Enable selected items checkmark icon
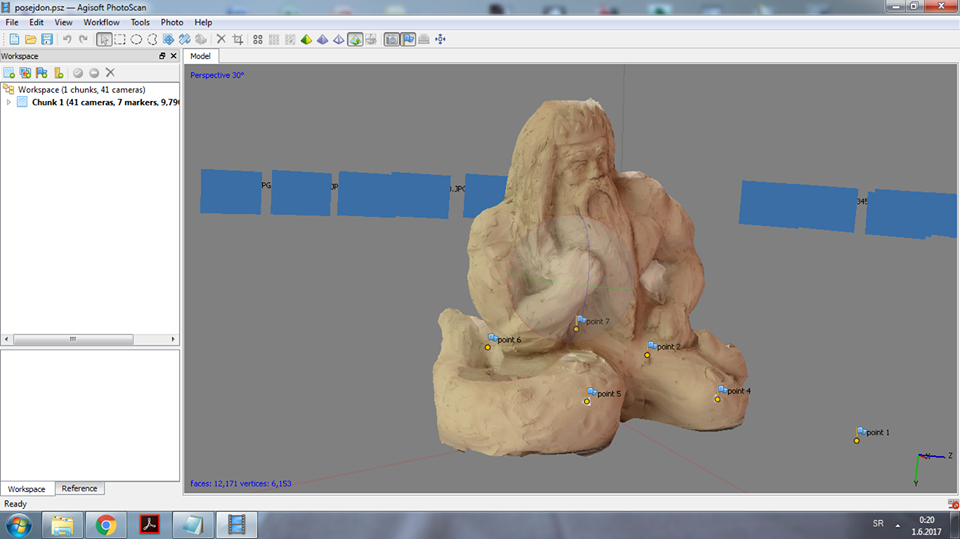Viewport: 960px width, 539px height. [x=78, y=73]
